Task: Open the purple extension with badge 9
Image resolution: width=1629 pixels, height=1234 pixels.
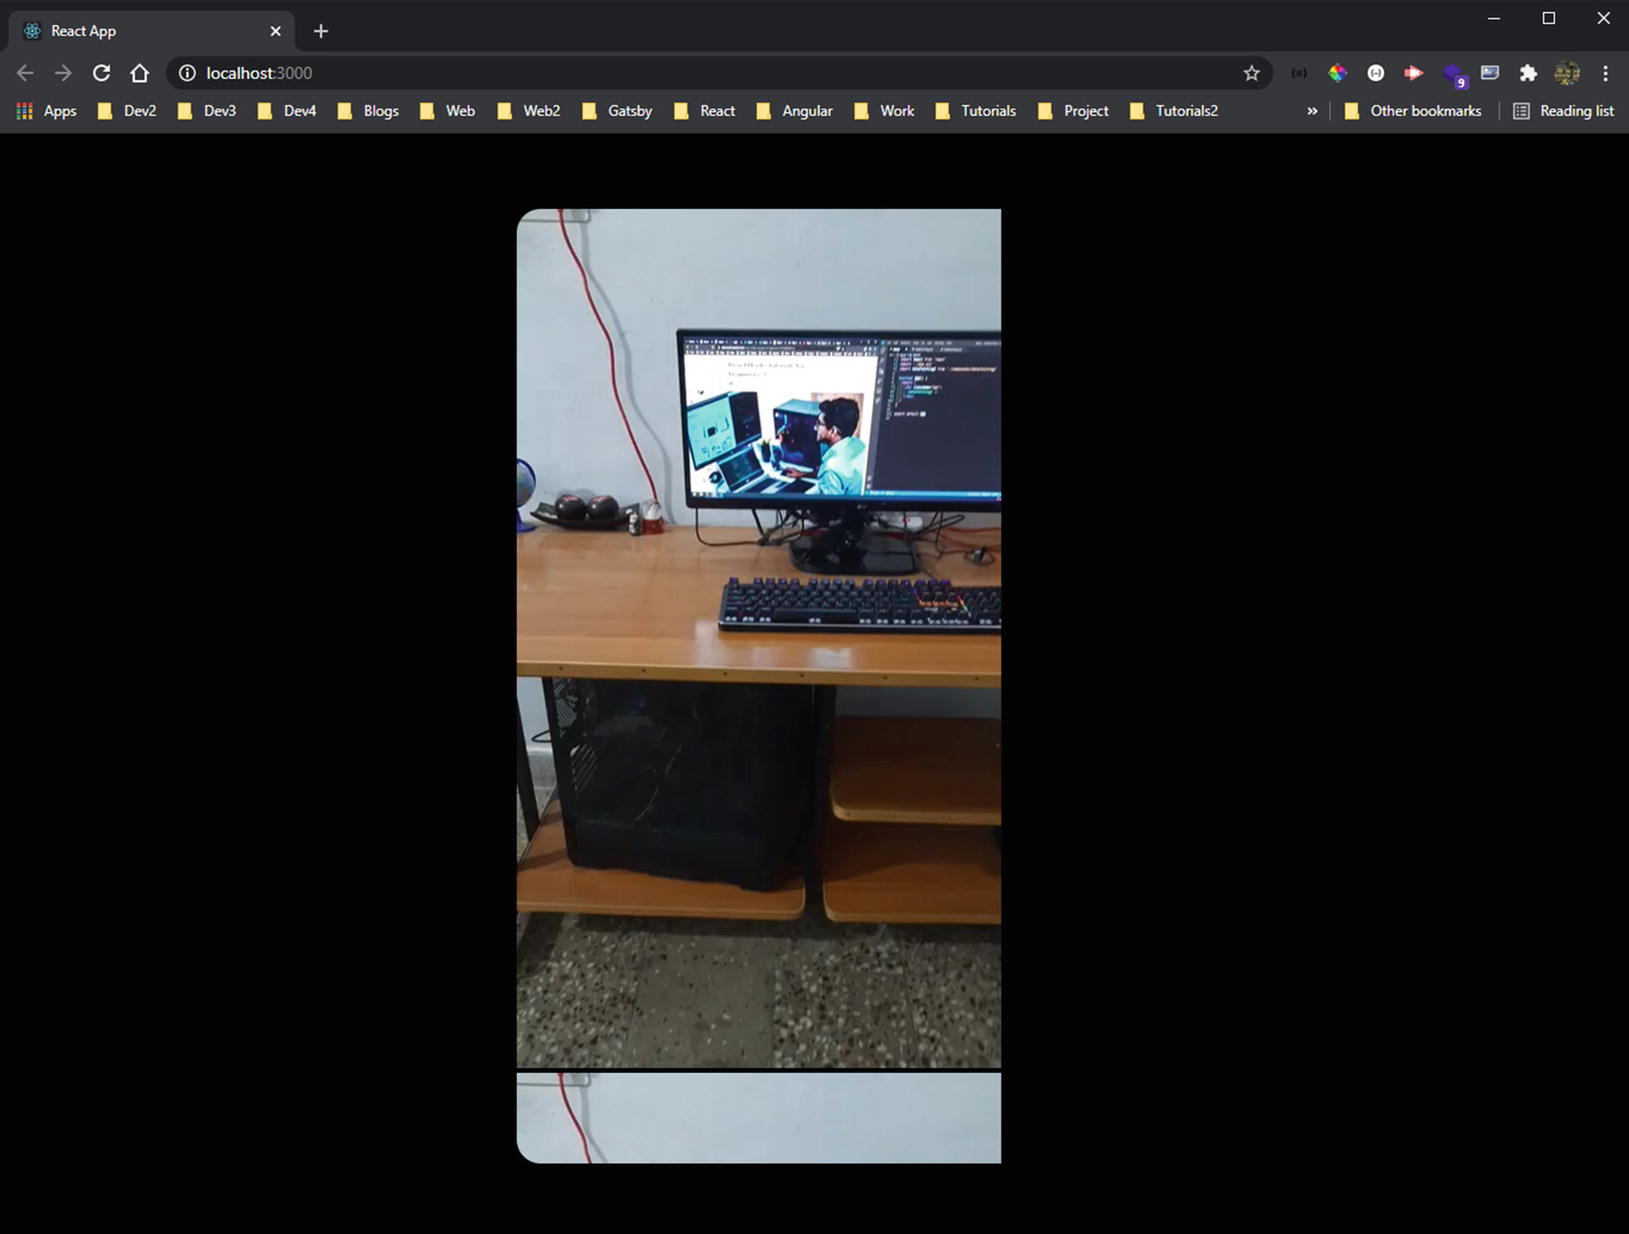Action: pos(1453,74)
